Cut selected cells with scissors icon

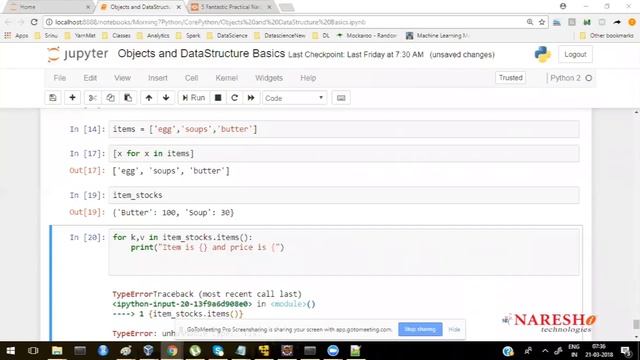coord(92,98)
